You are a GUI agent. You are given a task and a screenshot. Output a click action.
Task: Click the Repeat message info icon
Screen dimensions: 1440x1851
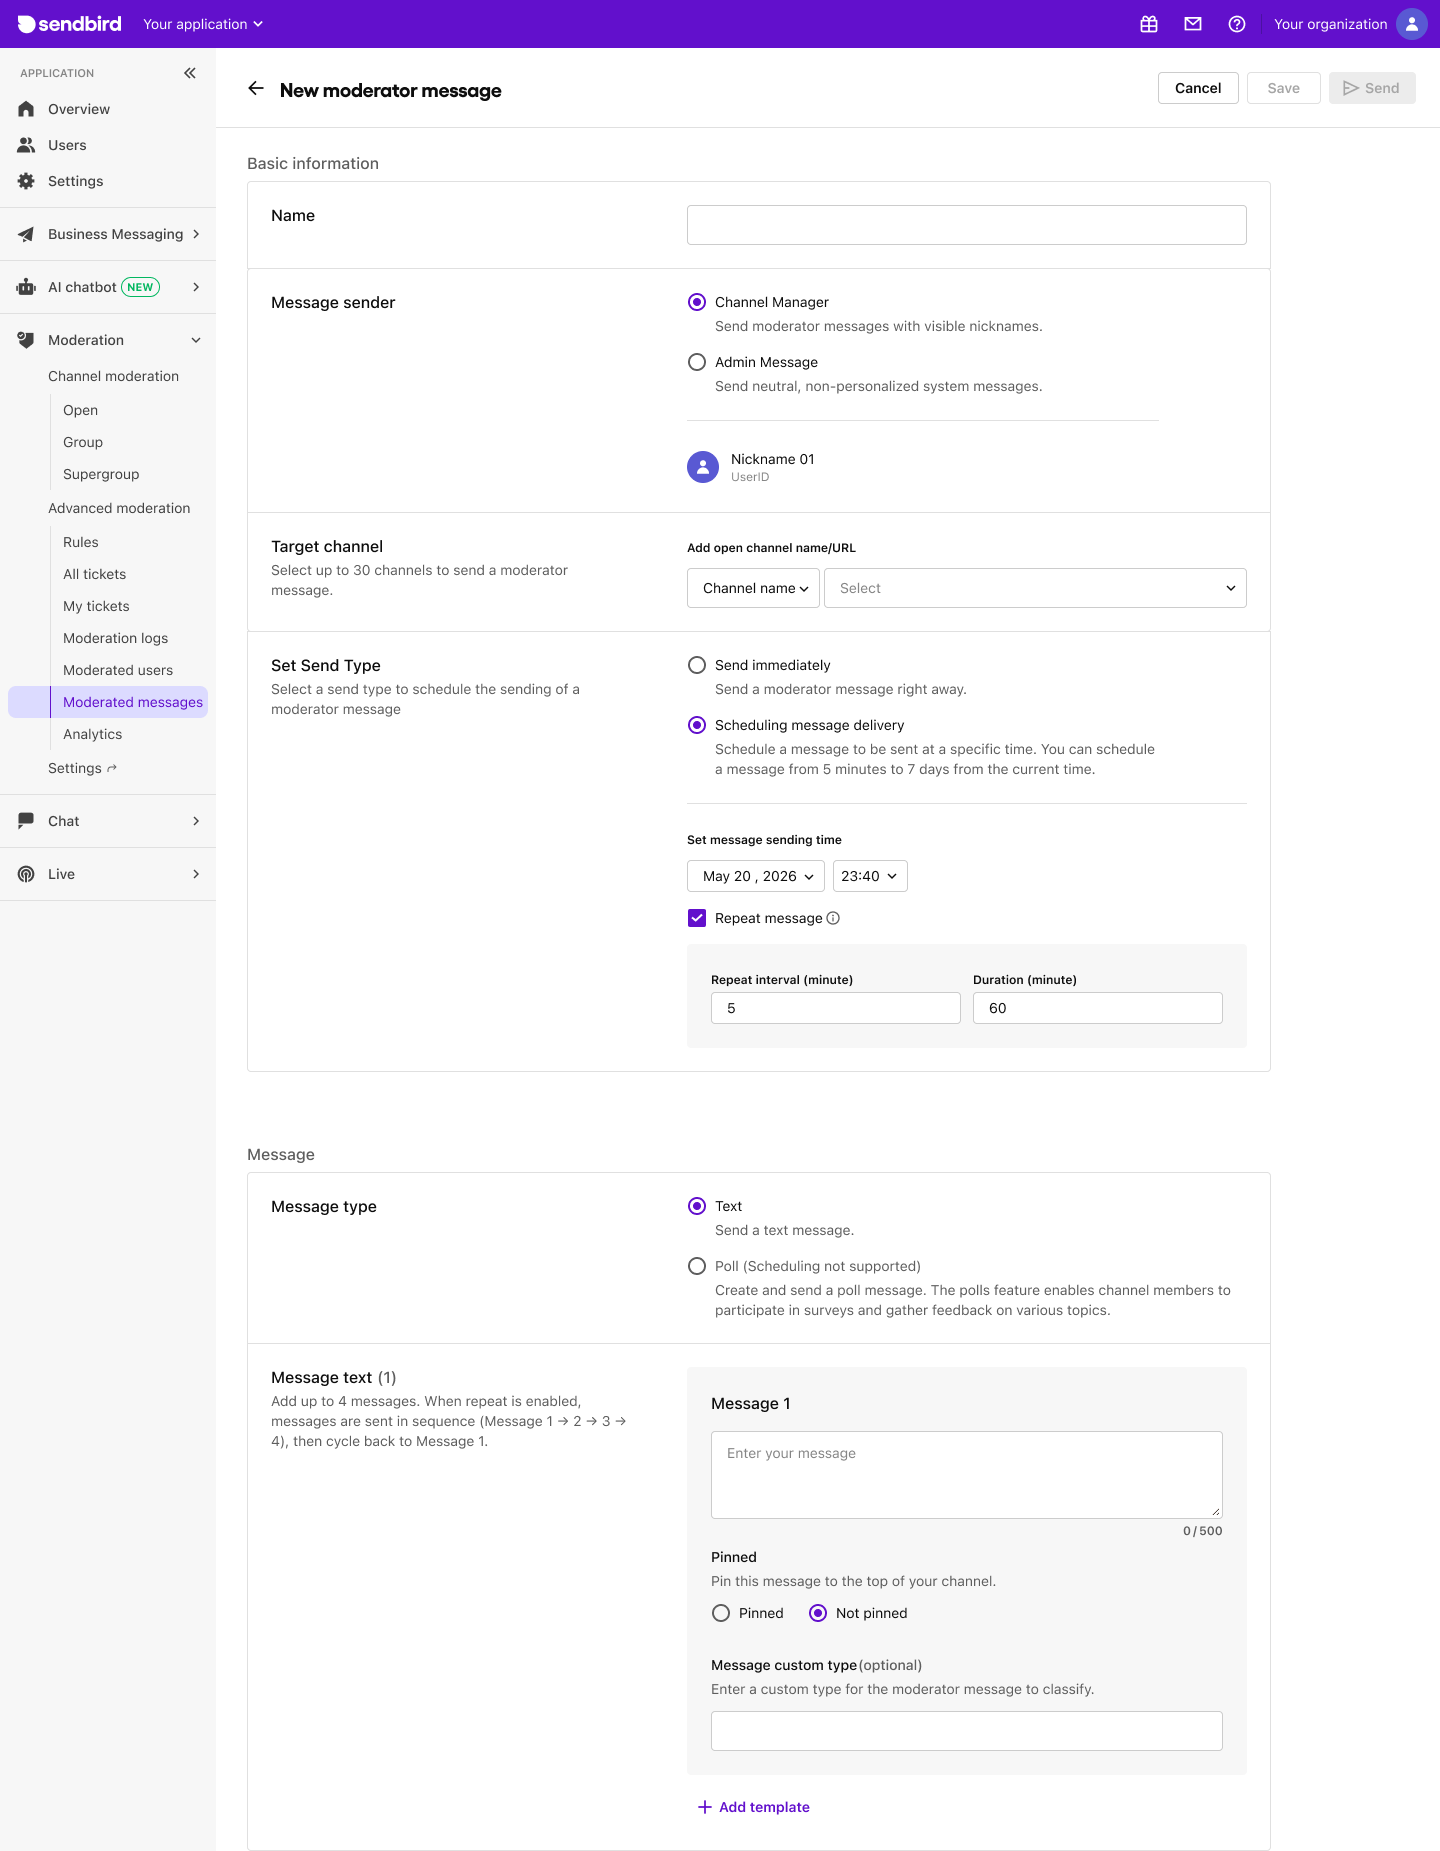coord(833,918)
